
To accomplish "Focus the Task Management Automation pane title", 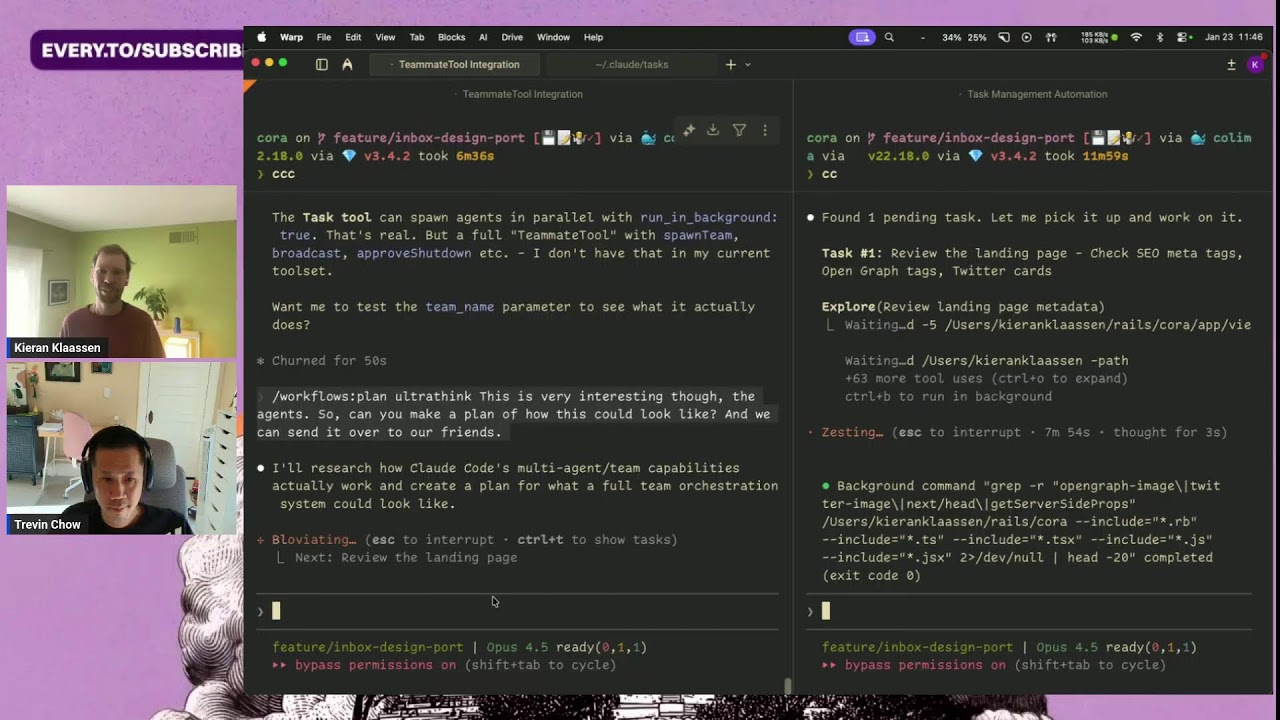I will pyautogui.click(x=1037, y=94).
